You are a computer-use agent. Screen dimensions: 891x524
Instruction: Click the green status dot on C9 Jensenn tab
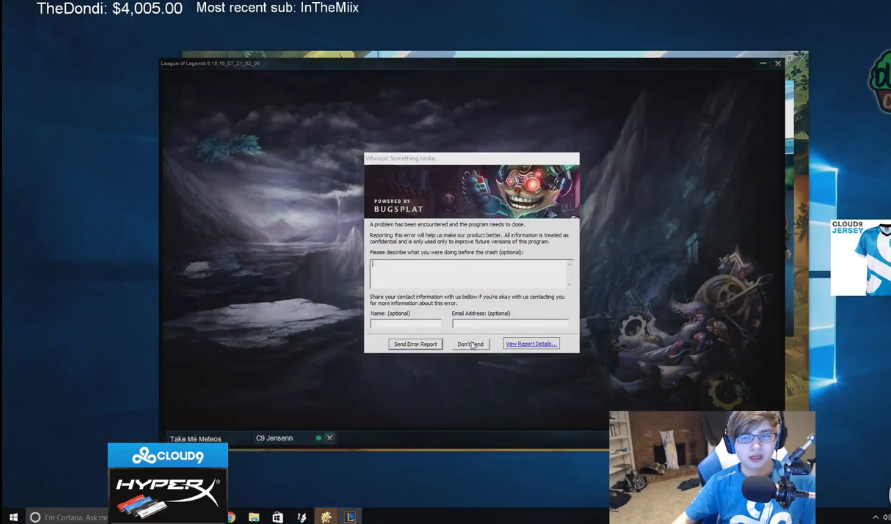(318, 438)
